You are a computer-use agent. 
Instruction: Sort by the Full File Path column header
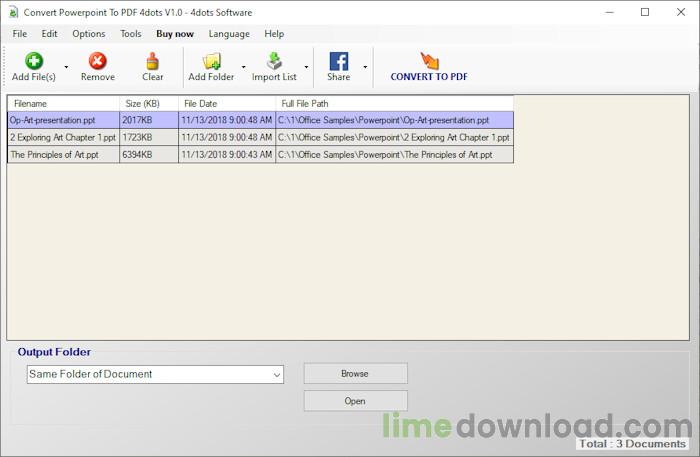395,104
